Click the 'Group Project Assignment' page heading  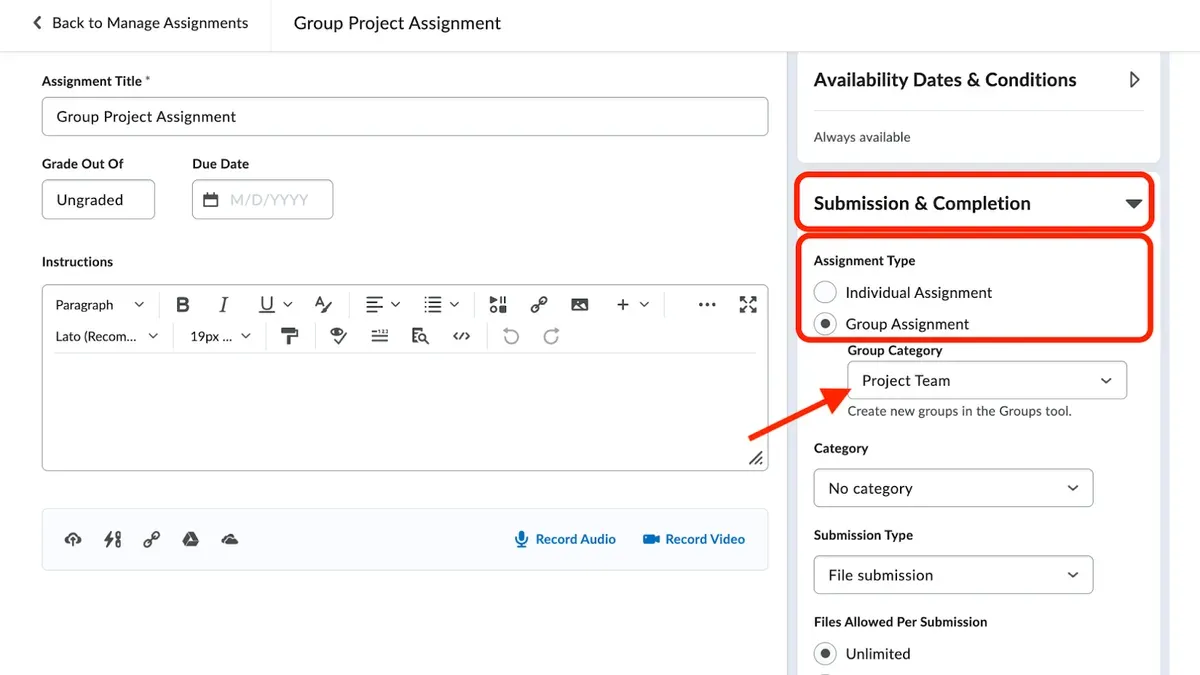pyautogui.click(x=398, y=22)
